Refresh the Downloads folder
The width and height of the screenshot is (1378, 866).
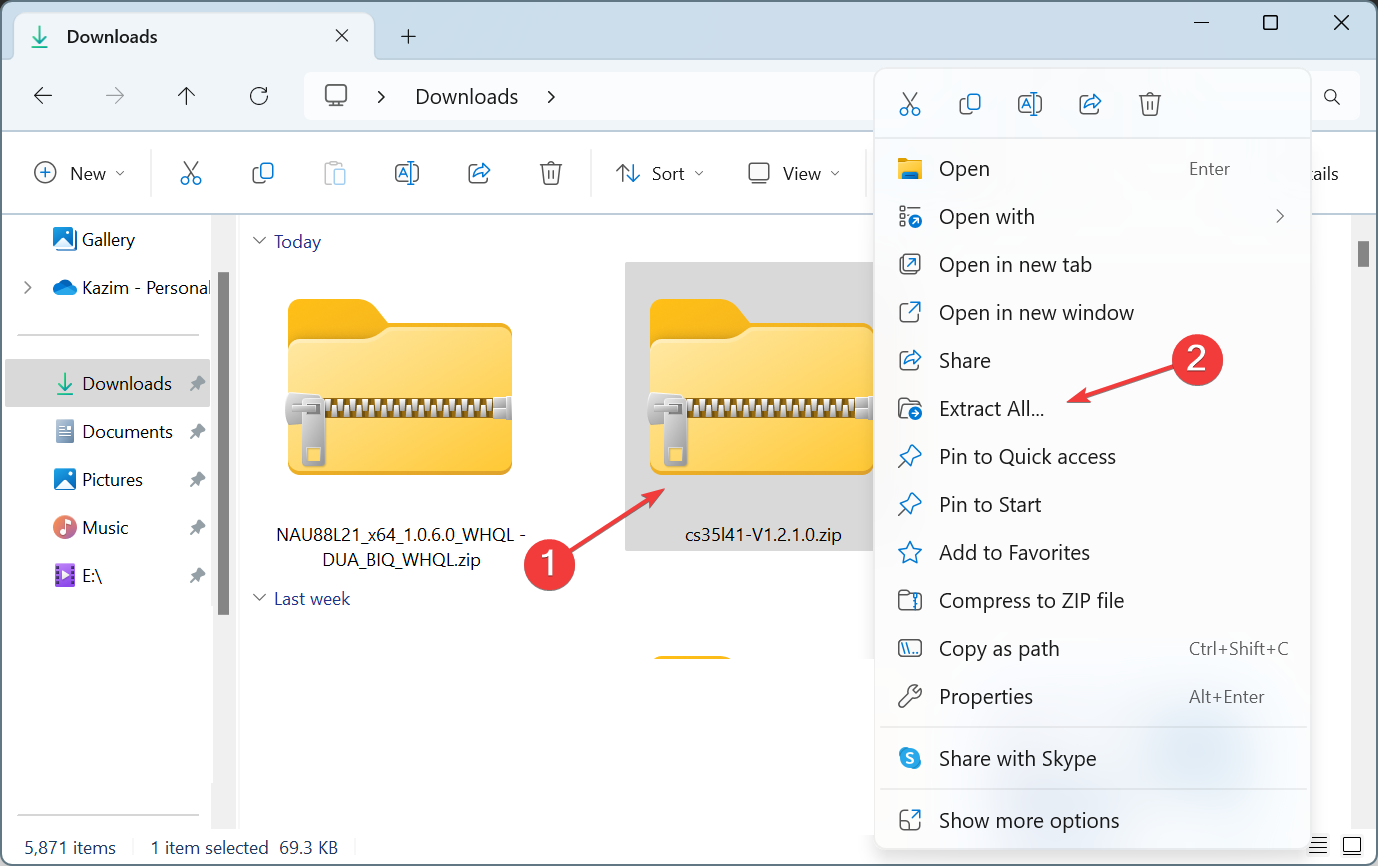(x=259, y=96)
